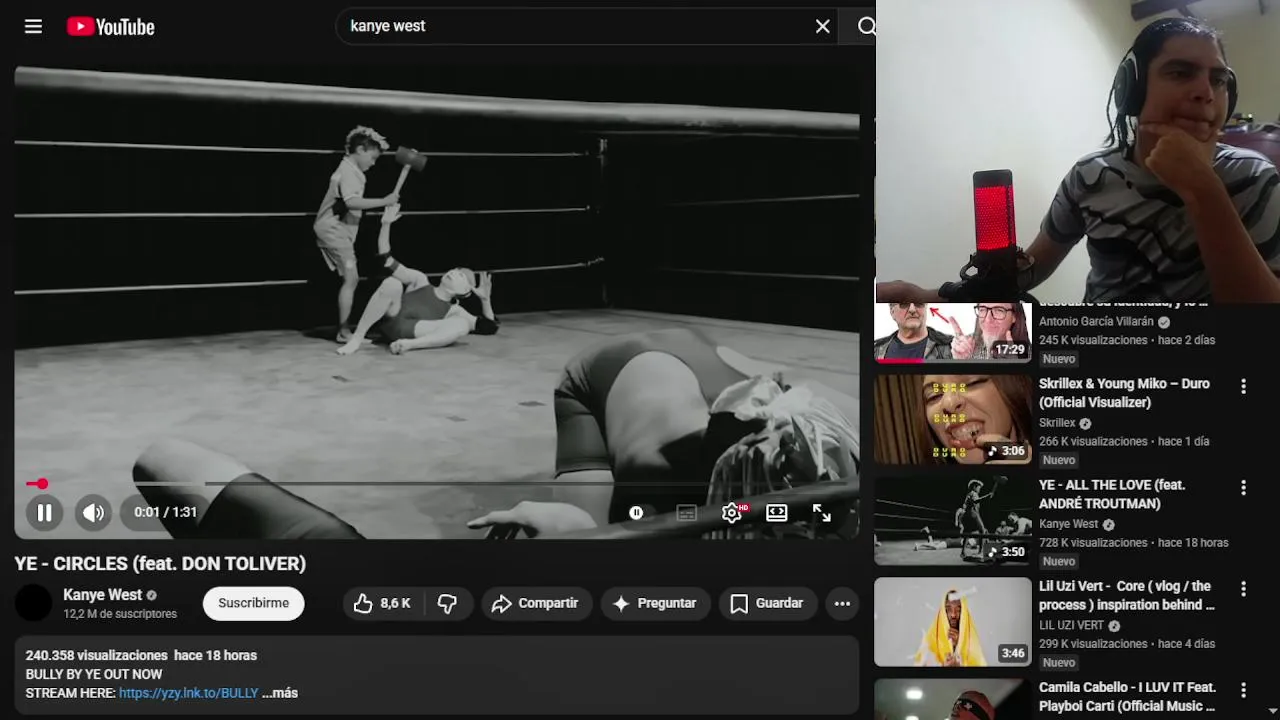This screenshot has width=1280, height=720.
Task: Clear the search text with the X
Action: (822, 27)
